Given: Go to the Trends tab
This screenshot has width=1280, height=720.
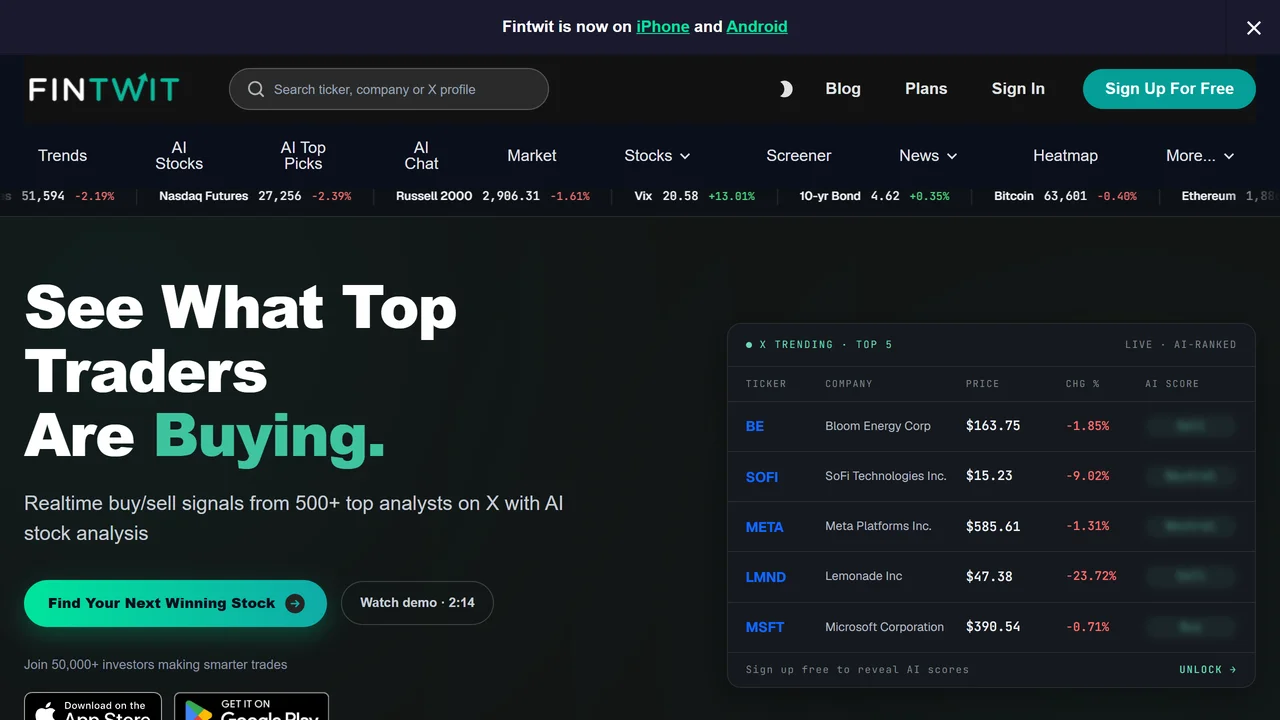Looking at the screenshot, I should pyautogui.click(x=63, y=155).
